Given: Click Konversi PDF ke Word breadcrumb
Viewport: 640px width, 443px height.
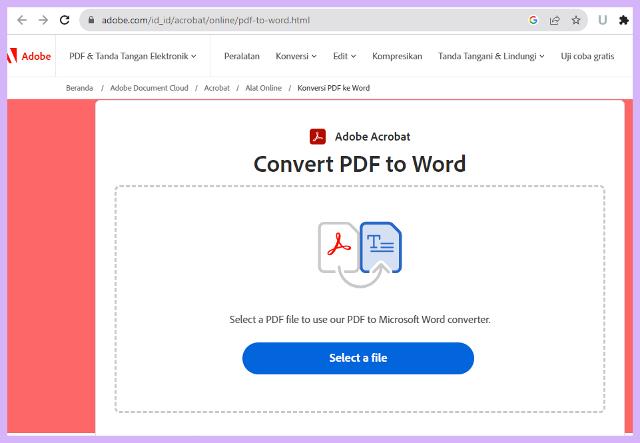Looking at the screenshot, I should pos(333,88).
